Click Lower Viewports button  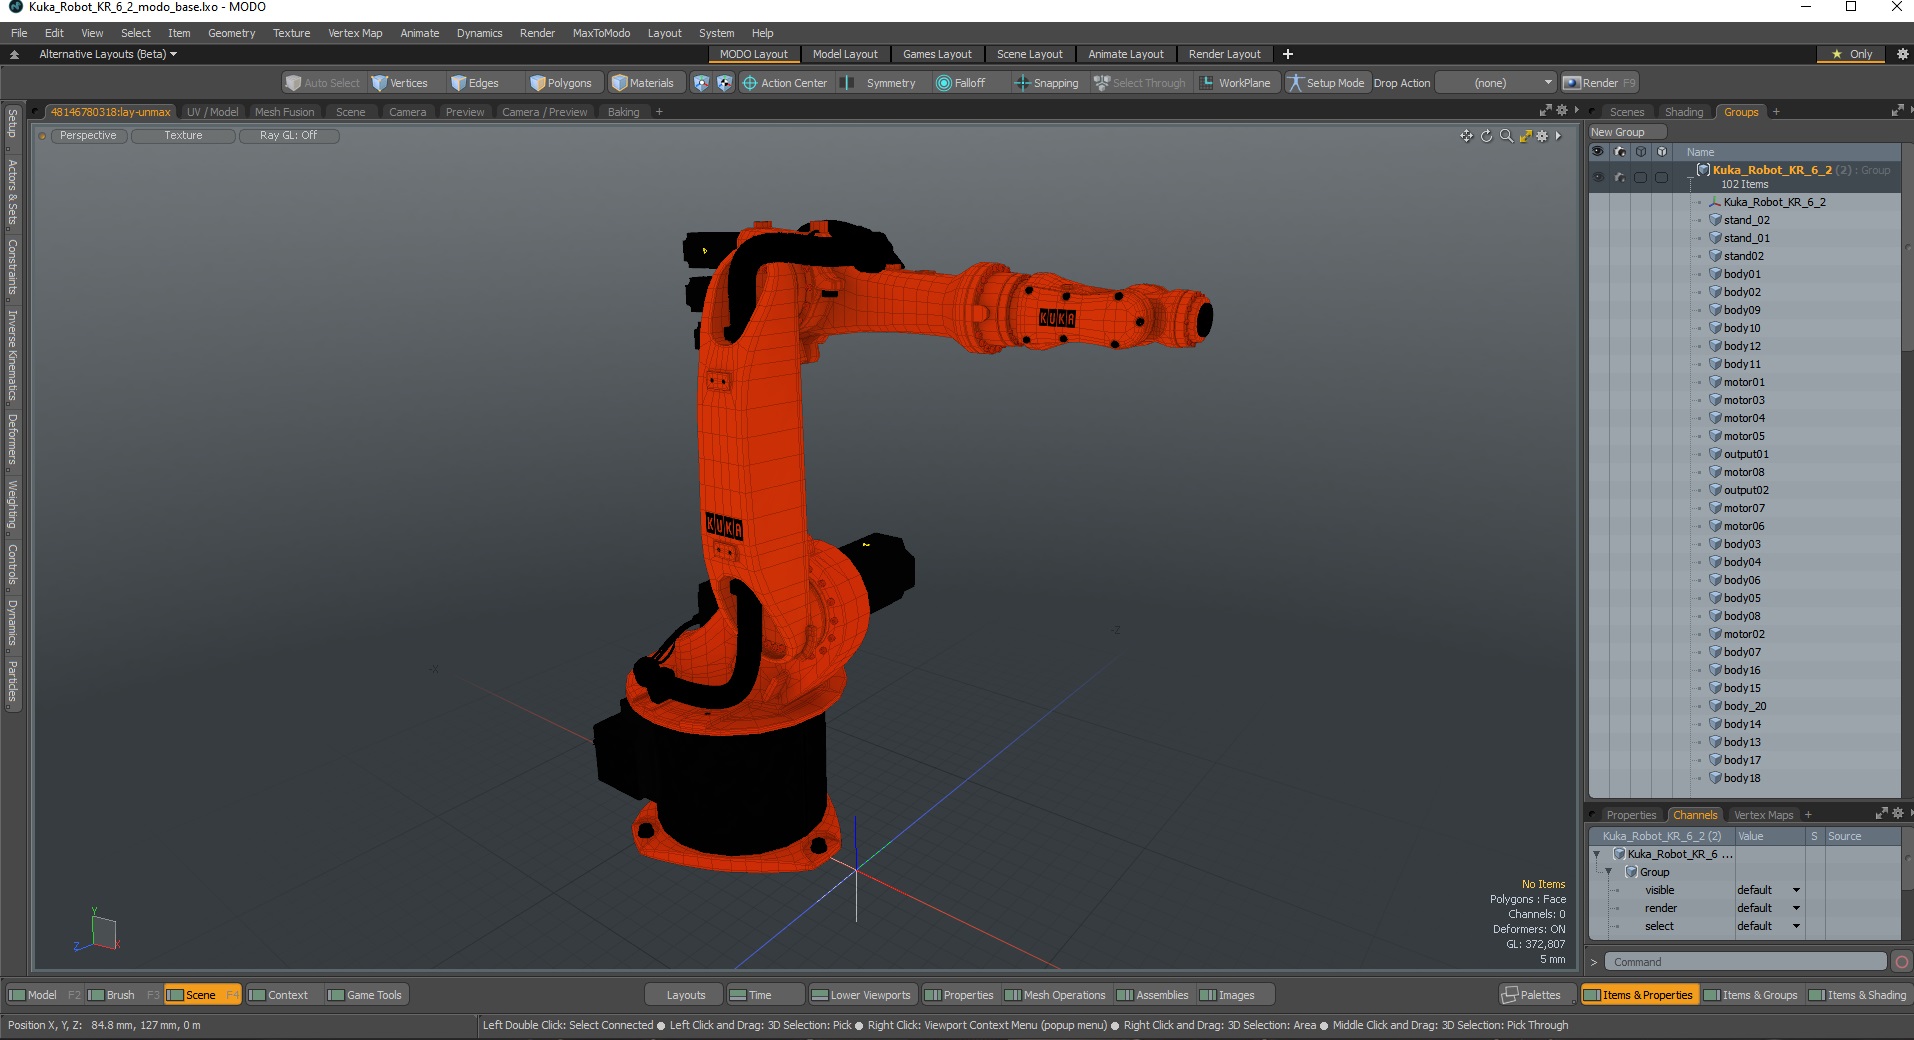pos(861,995)
